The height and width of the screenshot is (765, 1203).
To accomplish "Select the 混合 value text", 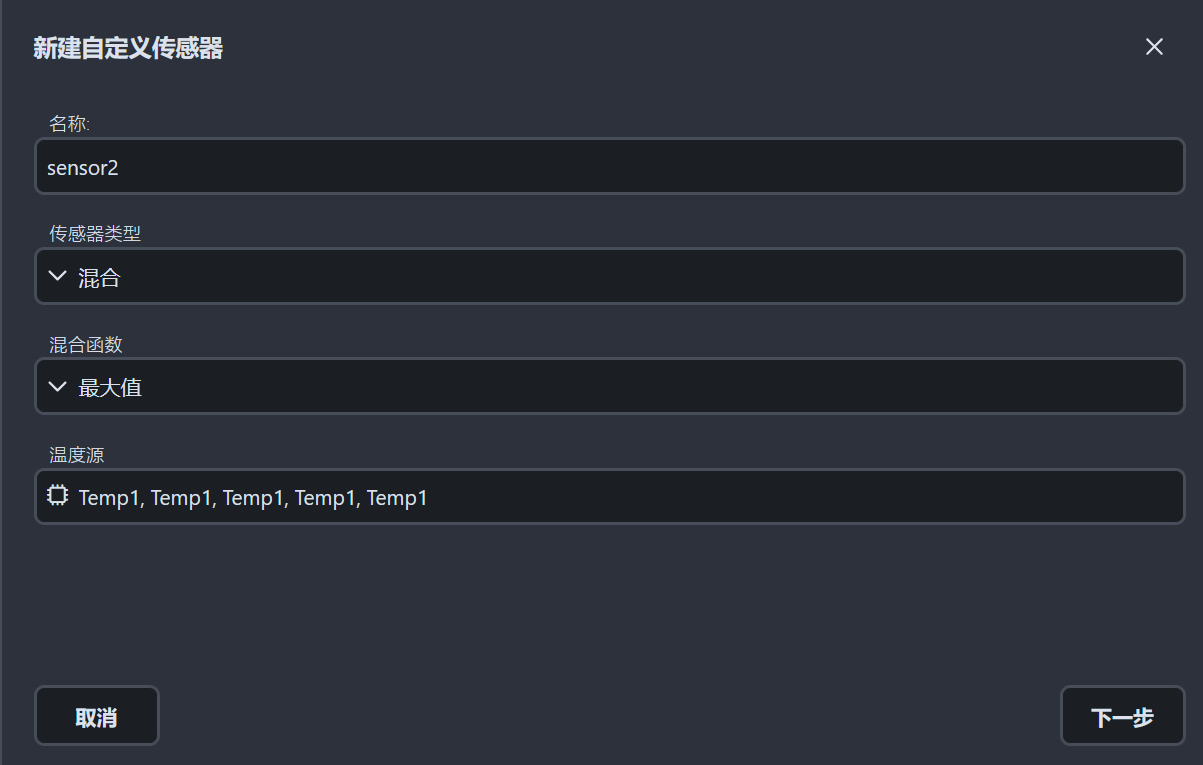I will coord(100,277).
